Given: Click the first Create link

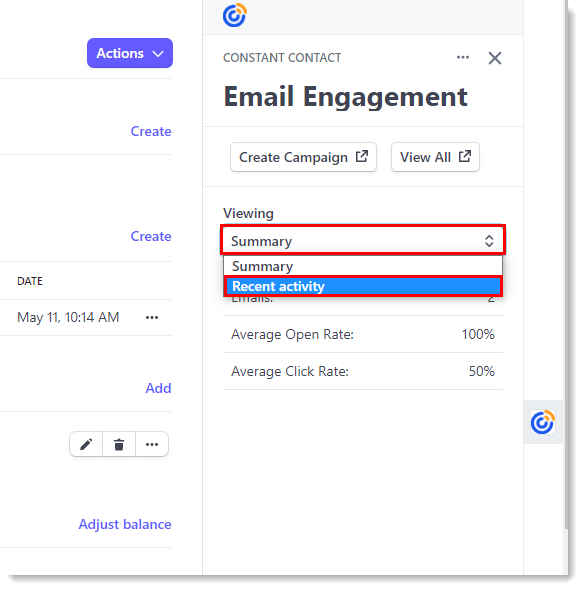Looking at the screenshot, I should pyautogui.click(x=151, y=131).
